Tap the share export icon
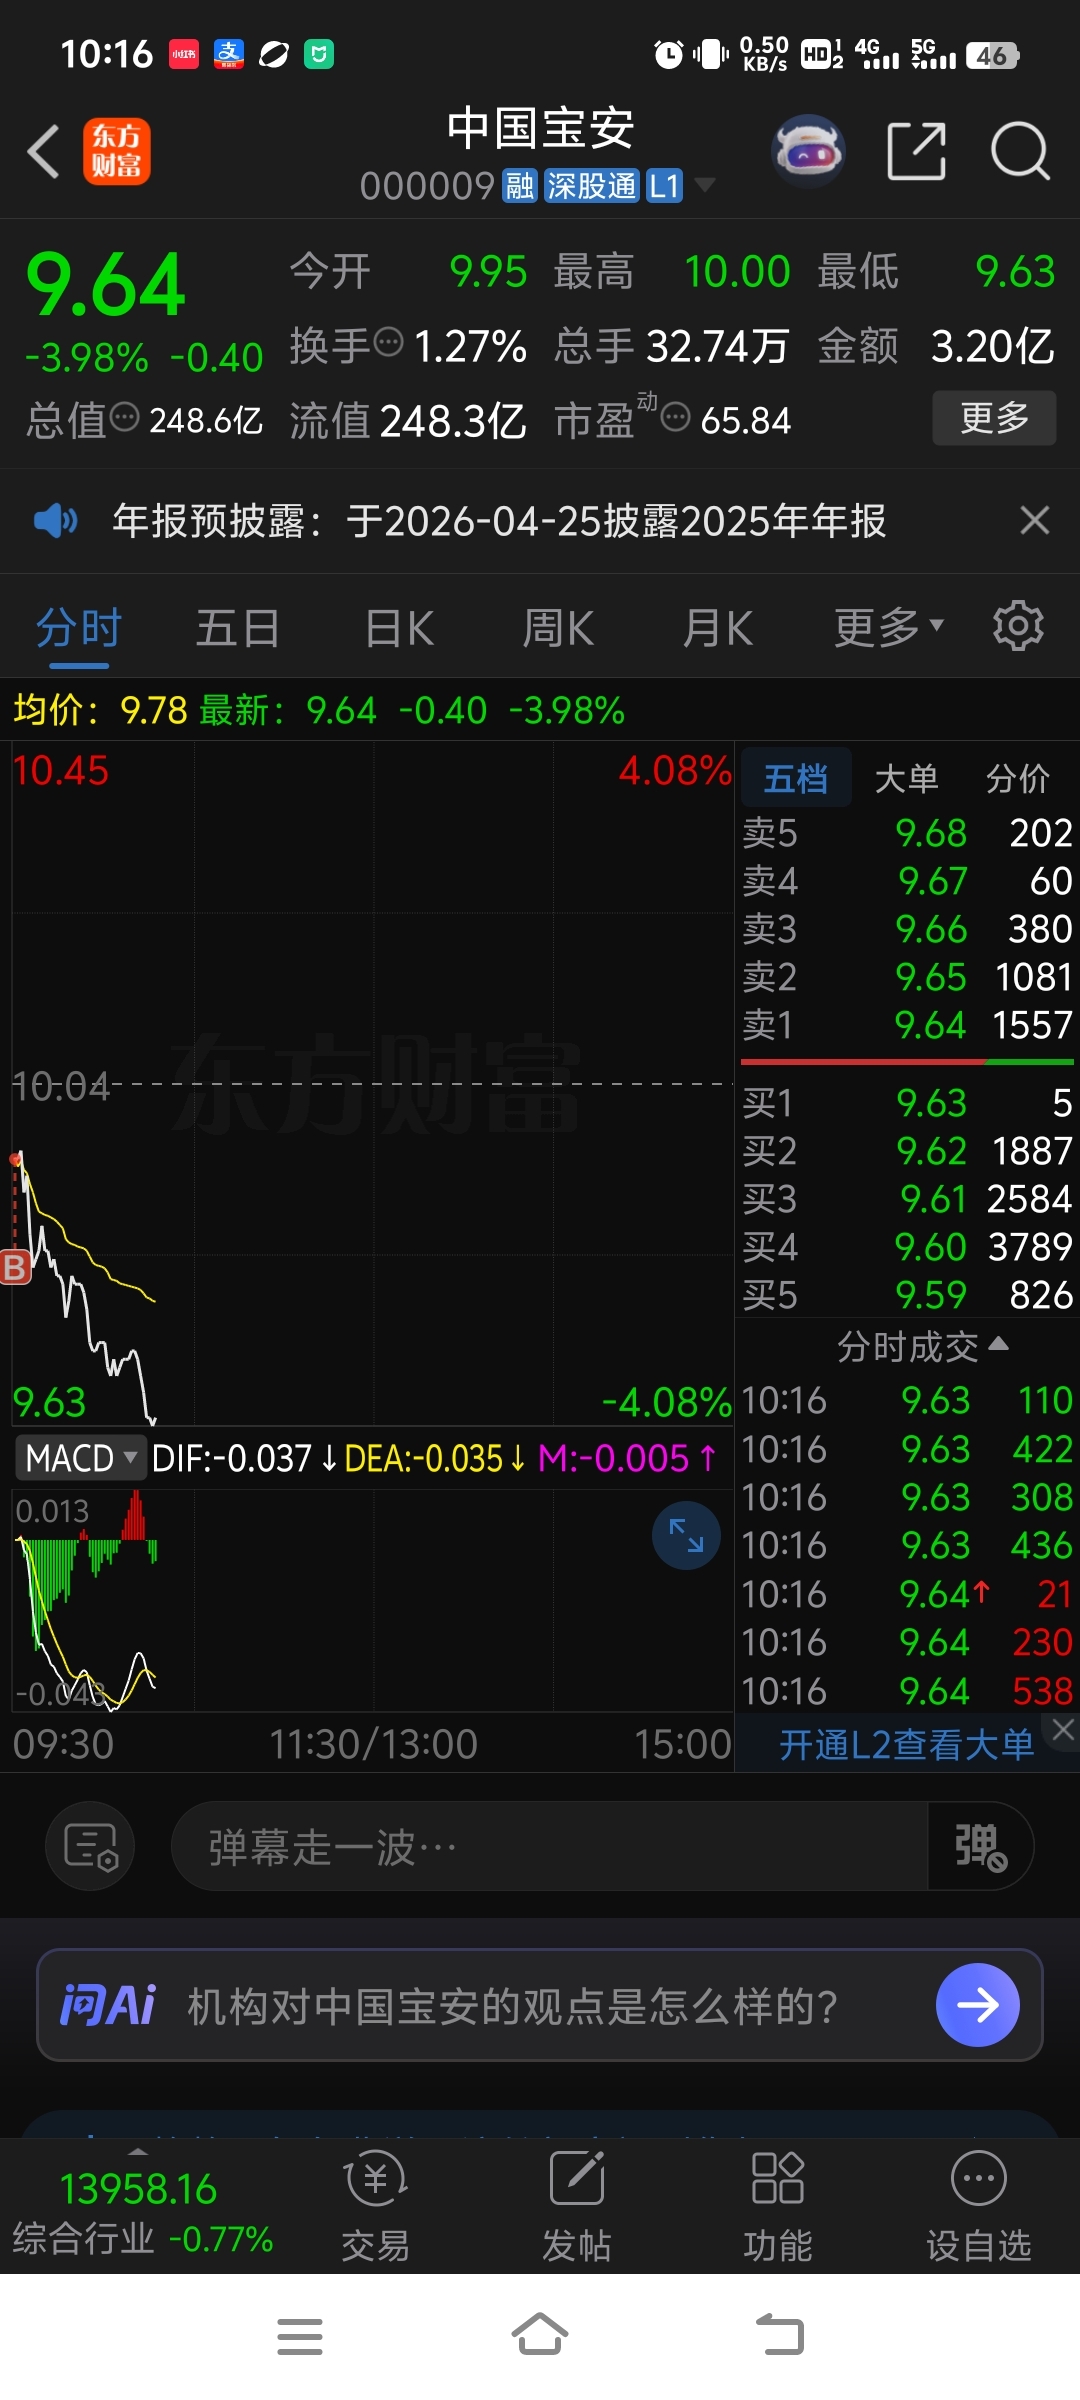This screenshot has width=1080, height=2400. pyautogui.click(x=916, y=152)
